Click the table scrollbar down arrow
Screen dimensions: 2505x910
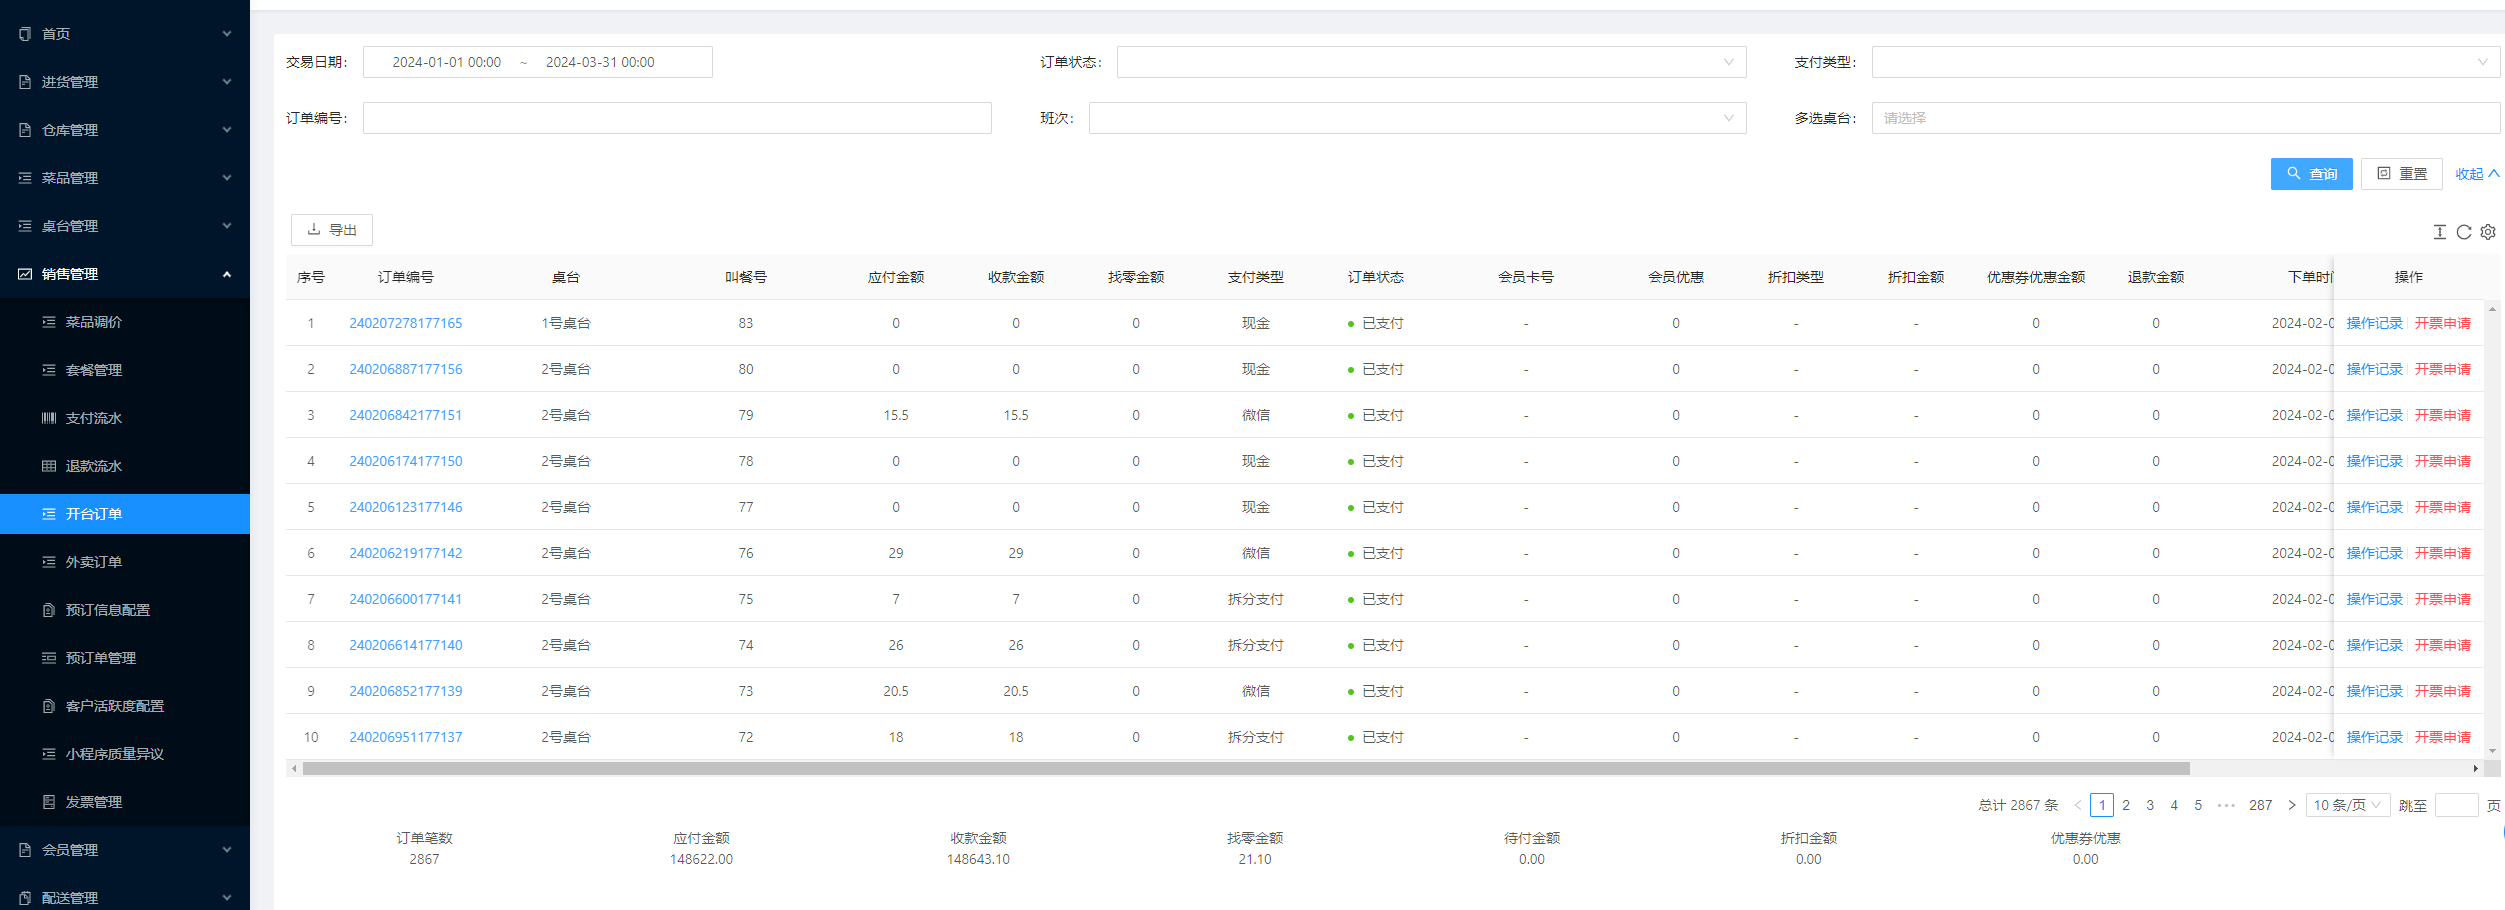pyautogui.click(x=2492, y=751)
